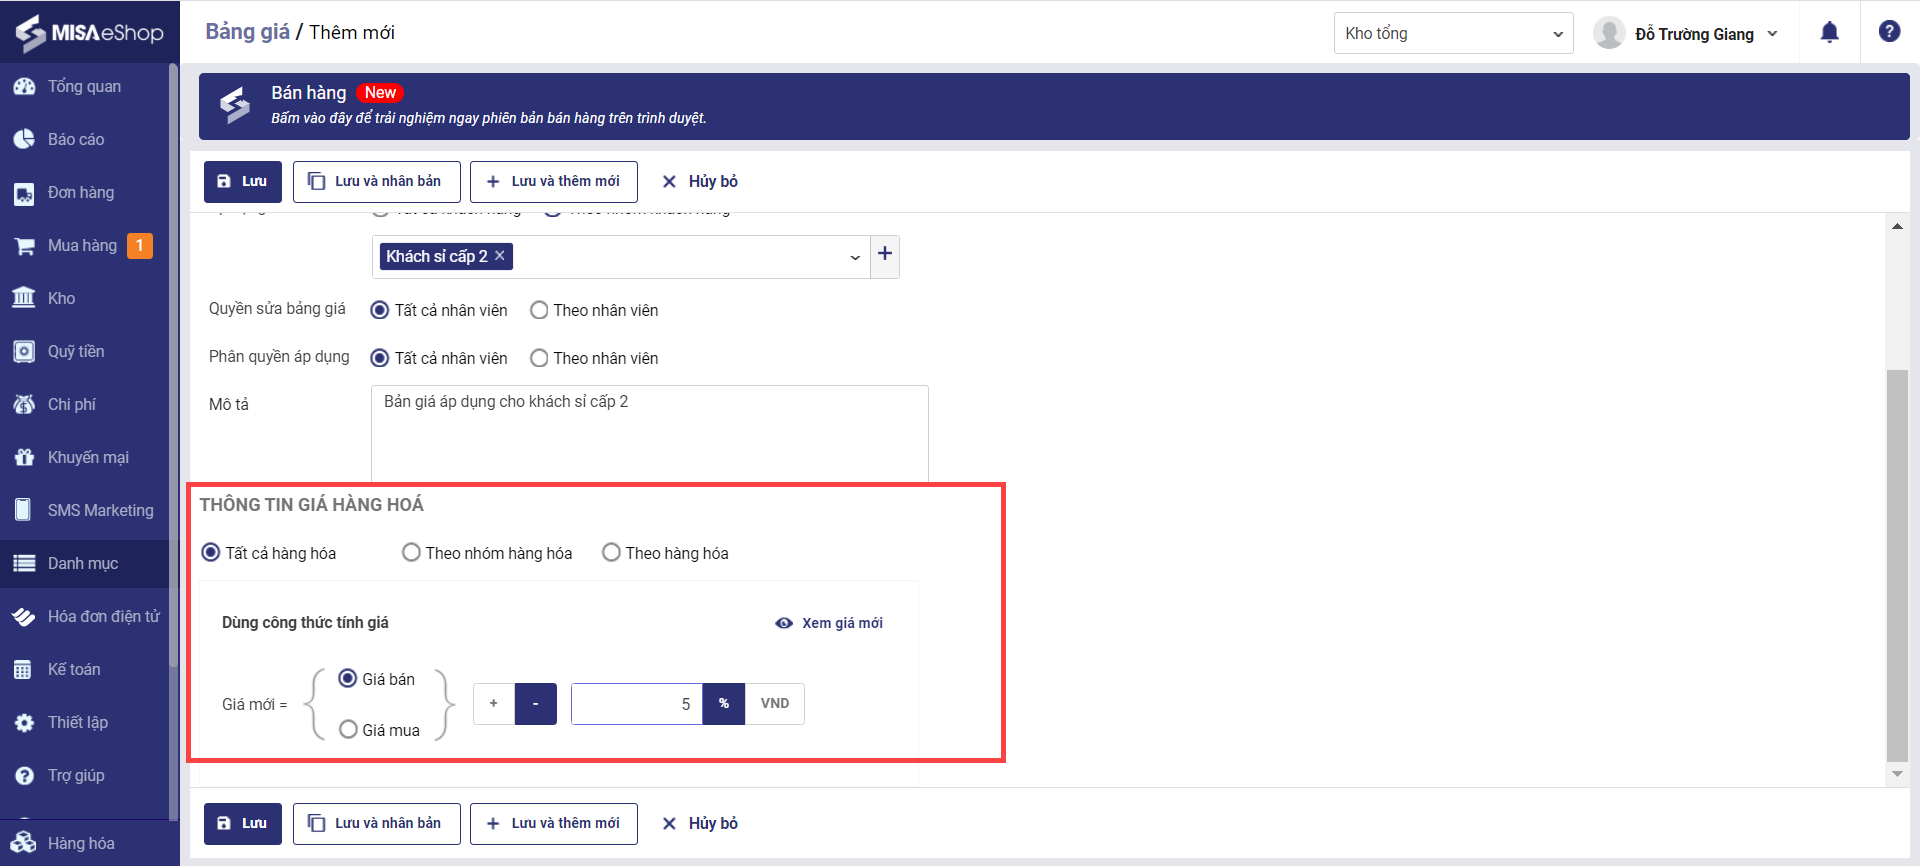
Task: Click the top Lưu button
Action: coord(243,182)
